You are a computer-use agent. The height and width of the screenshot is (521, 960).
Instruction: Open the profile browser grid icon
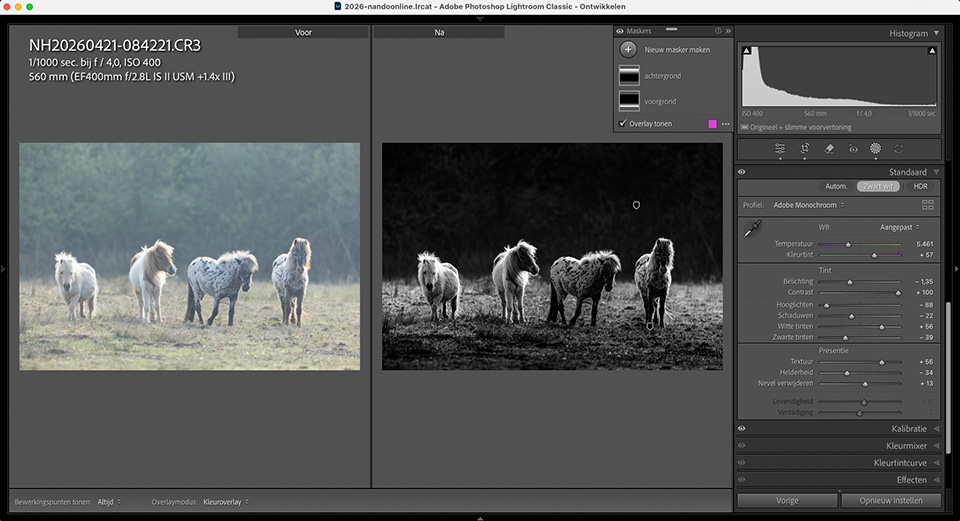pyautogui.click(x=928, y=205)
